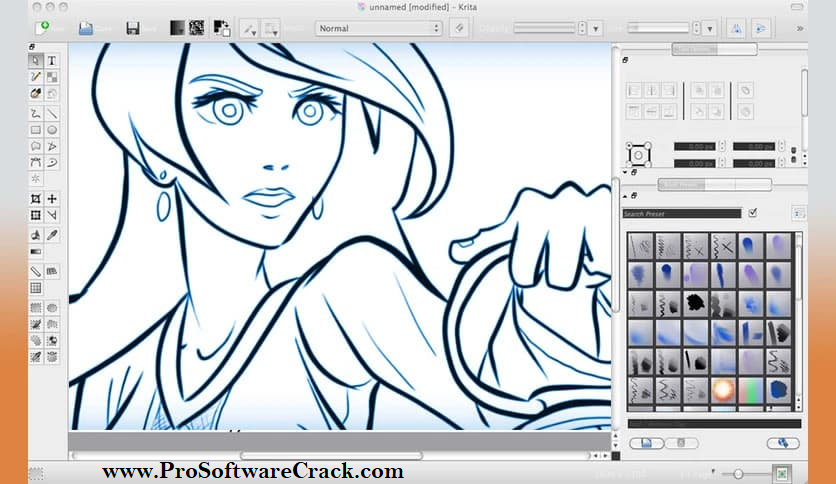This screenshot has width=836, height=484.
Task: Click the opacity spin arrows in toolbar
Action: (x=582, y=28)
